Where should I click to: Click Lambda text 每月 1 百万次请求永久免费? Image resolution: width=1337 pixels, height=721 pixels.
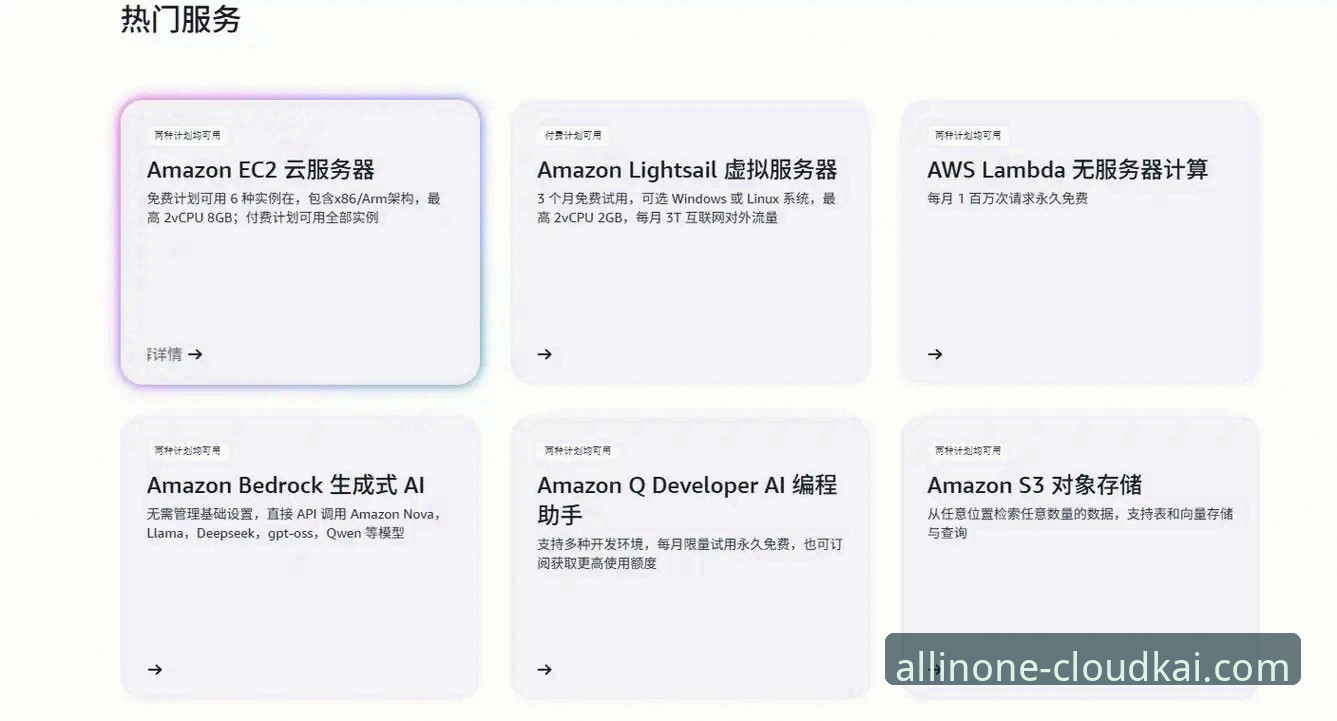coord(1008,199)
